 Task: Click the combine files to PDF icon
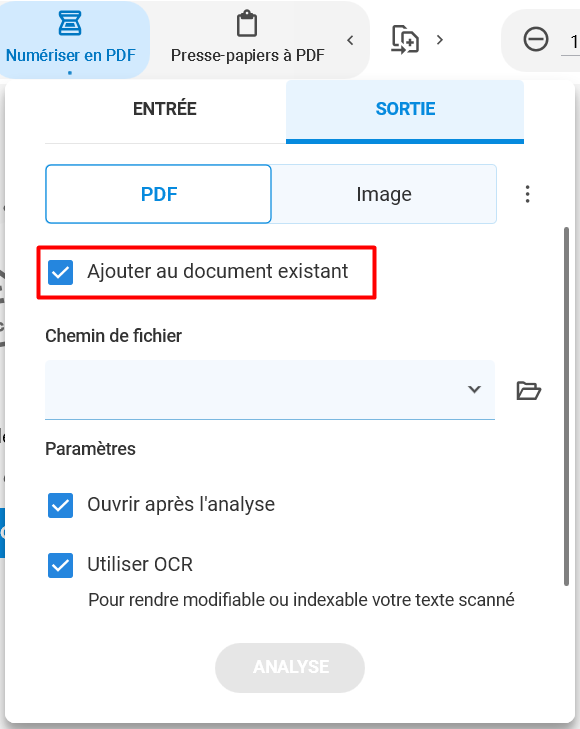[x=405, y=40]
